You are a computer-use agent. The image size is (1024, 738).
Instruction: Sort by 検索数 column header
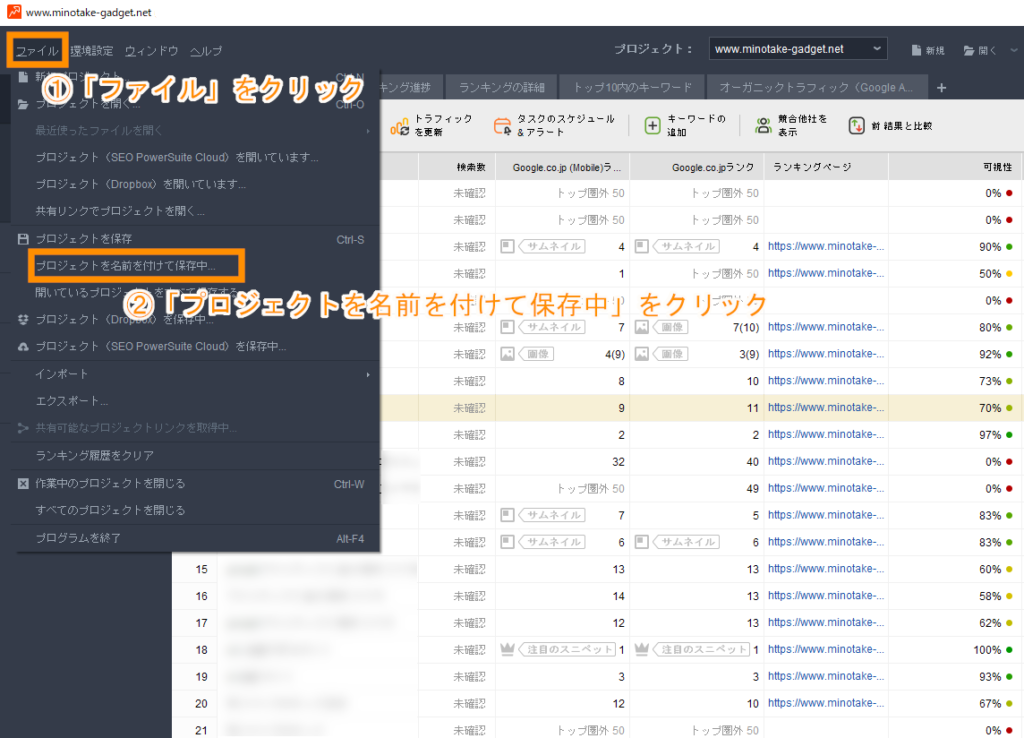point(457,167)
